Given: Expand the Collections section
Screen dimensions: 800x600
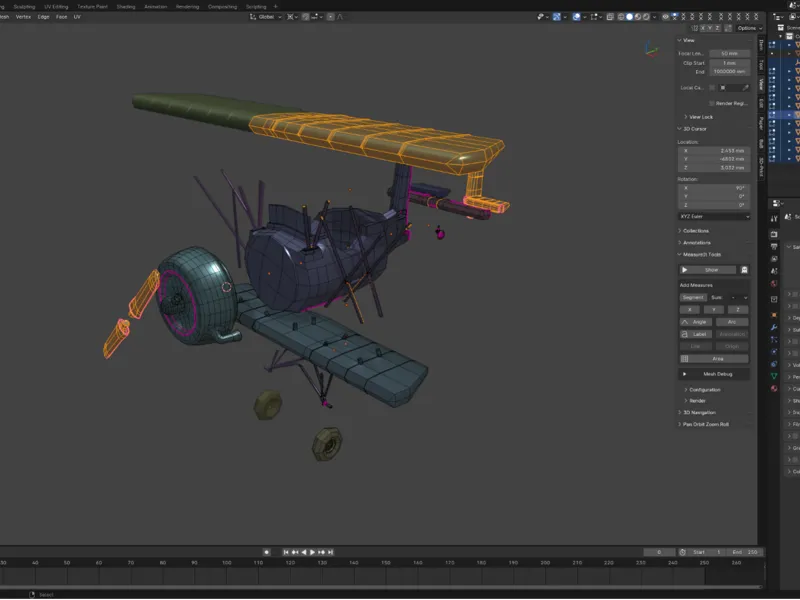Looking at the screenshot, I should point(694,231).
